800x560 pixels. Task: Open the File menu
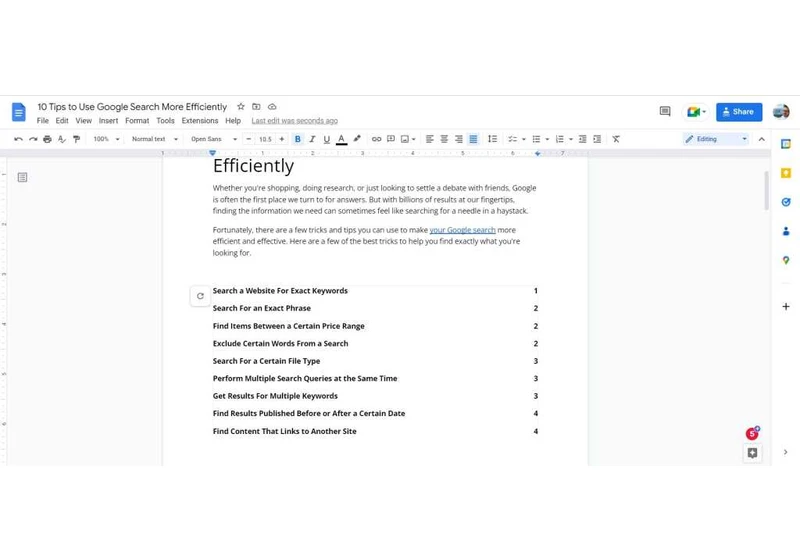coord(43,121)
